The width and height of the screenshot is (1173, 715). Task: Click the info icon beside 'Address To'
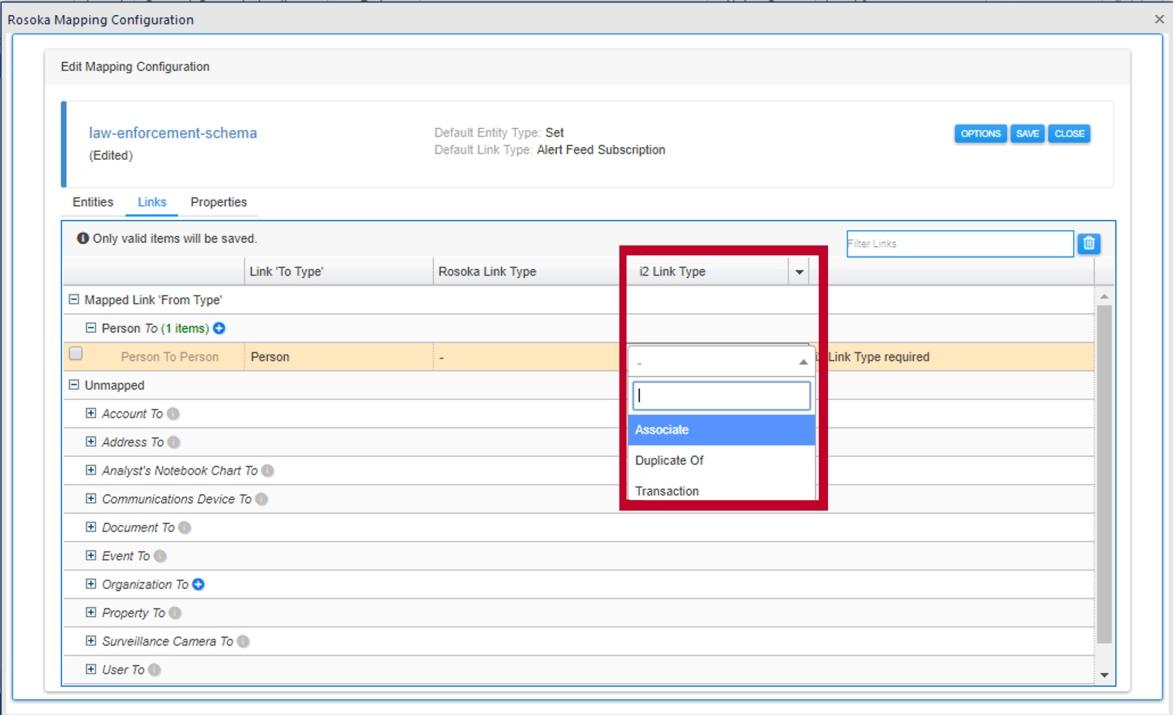173,441
